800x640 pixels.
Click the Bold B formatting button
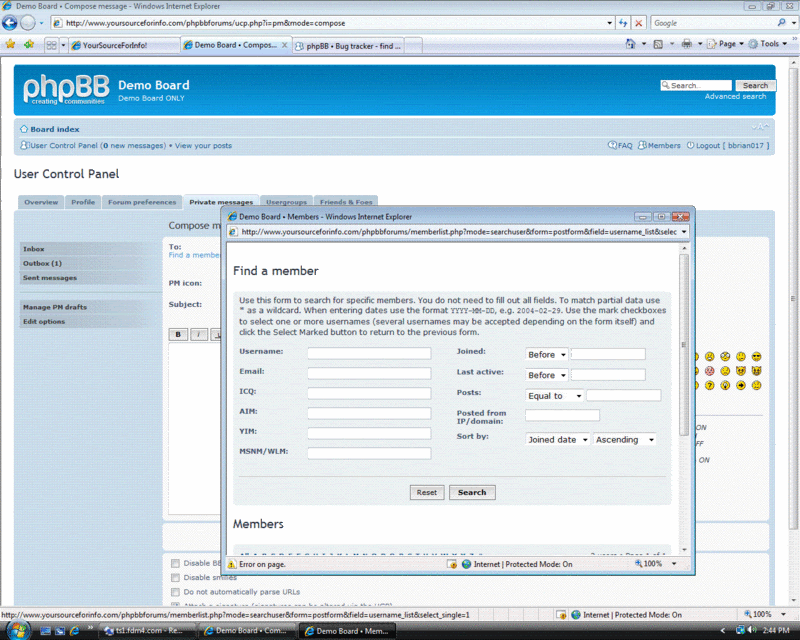click(178, 334)
